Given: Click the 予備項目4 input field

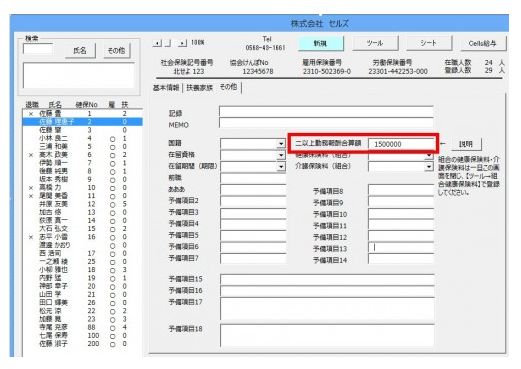Looking at the screenshot, I should [253, 224].
